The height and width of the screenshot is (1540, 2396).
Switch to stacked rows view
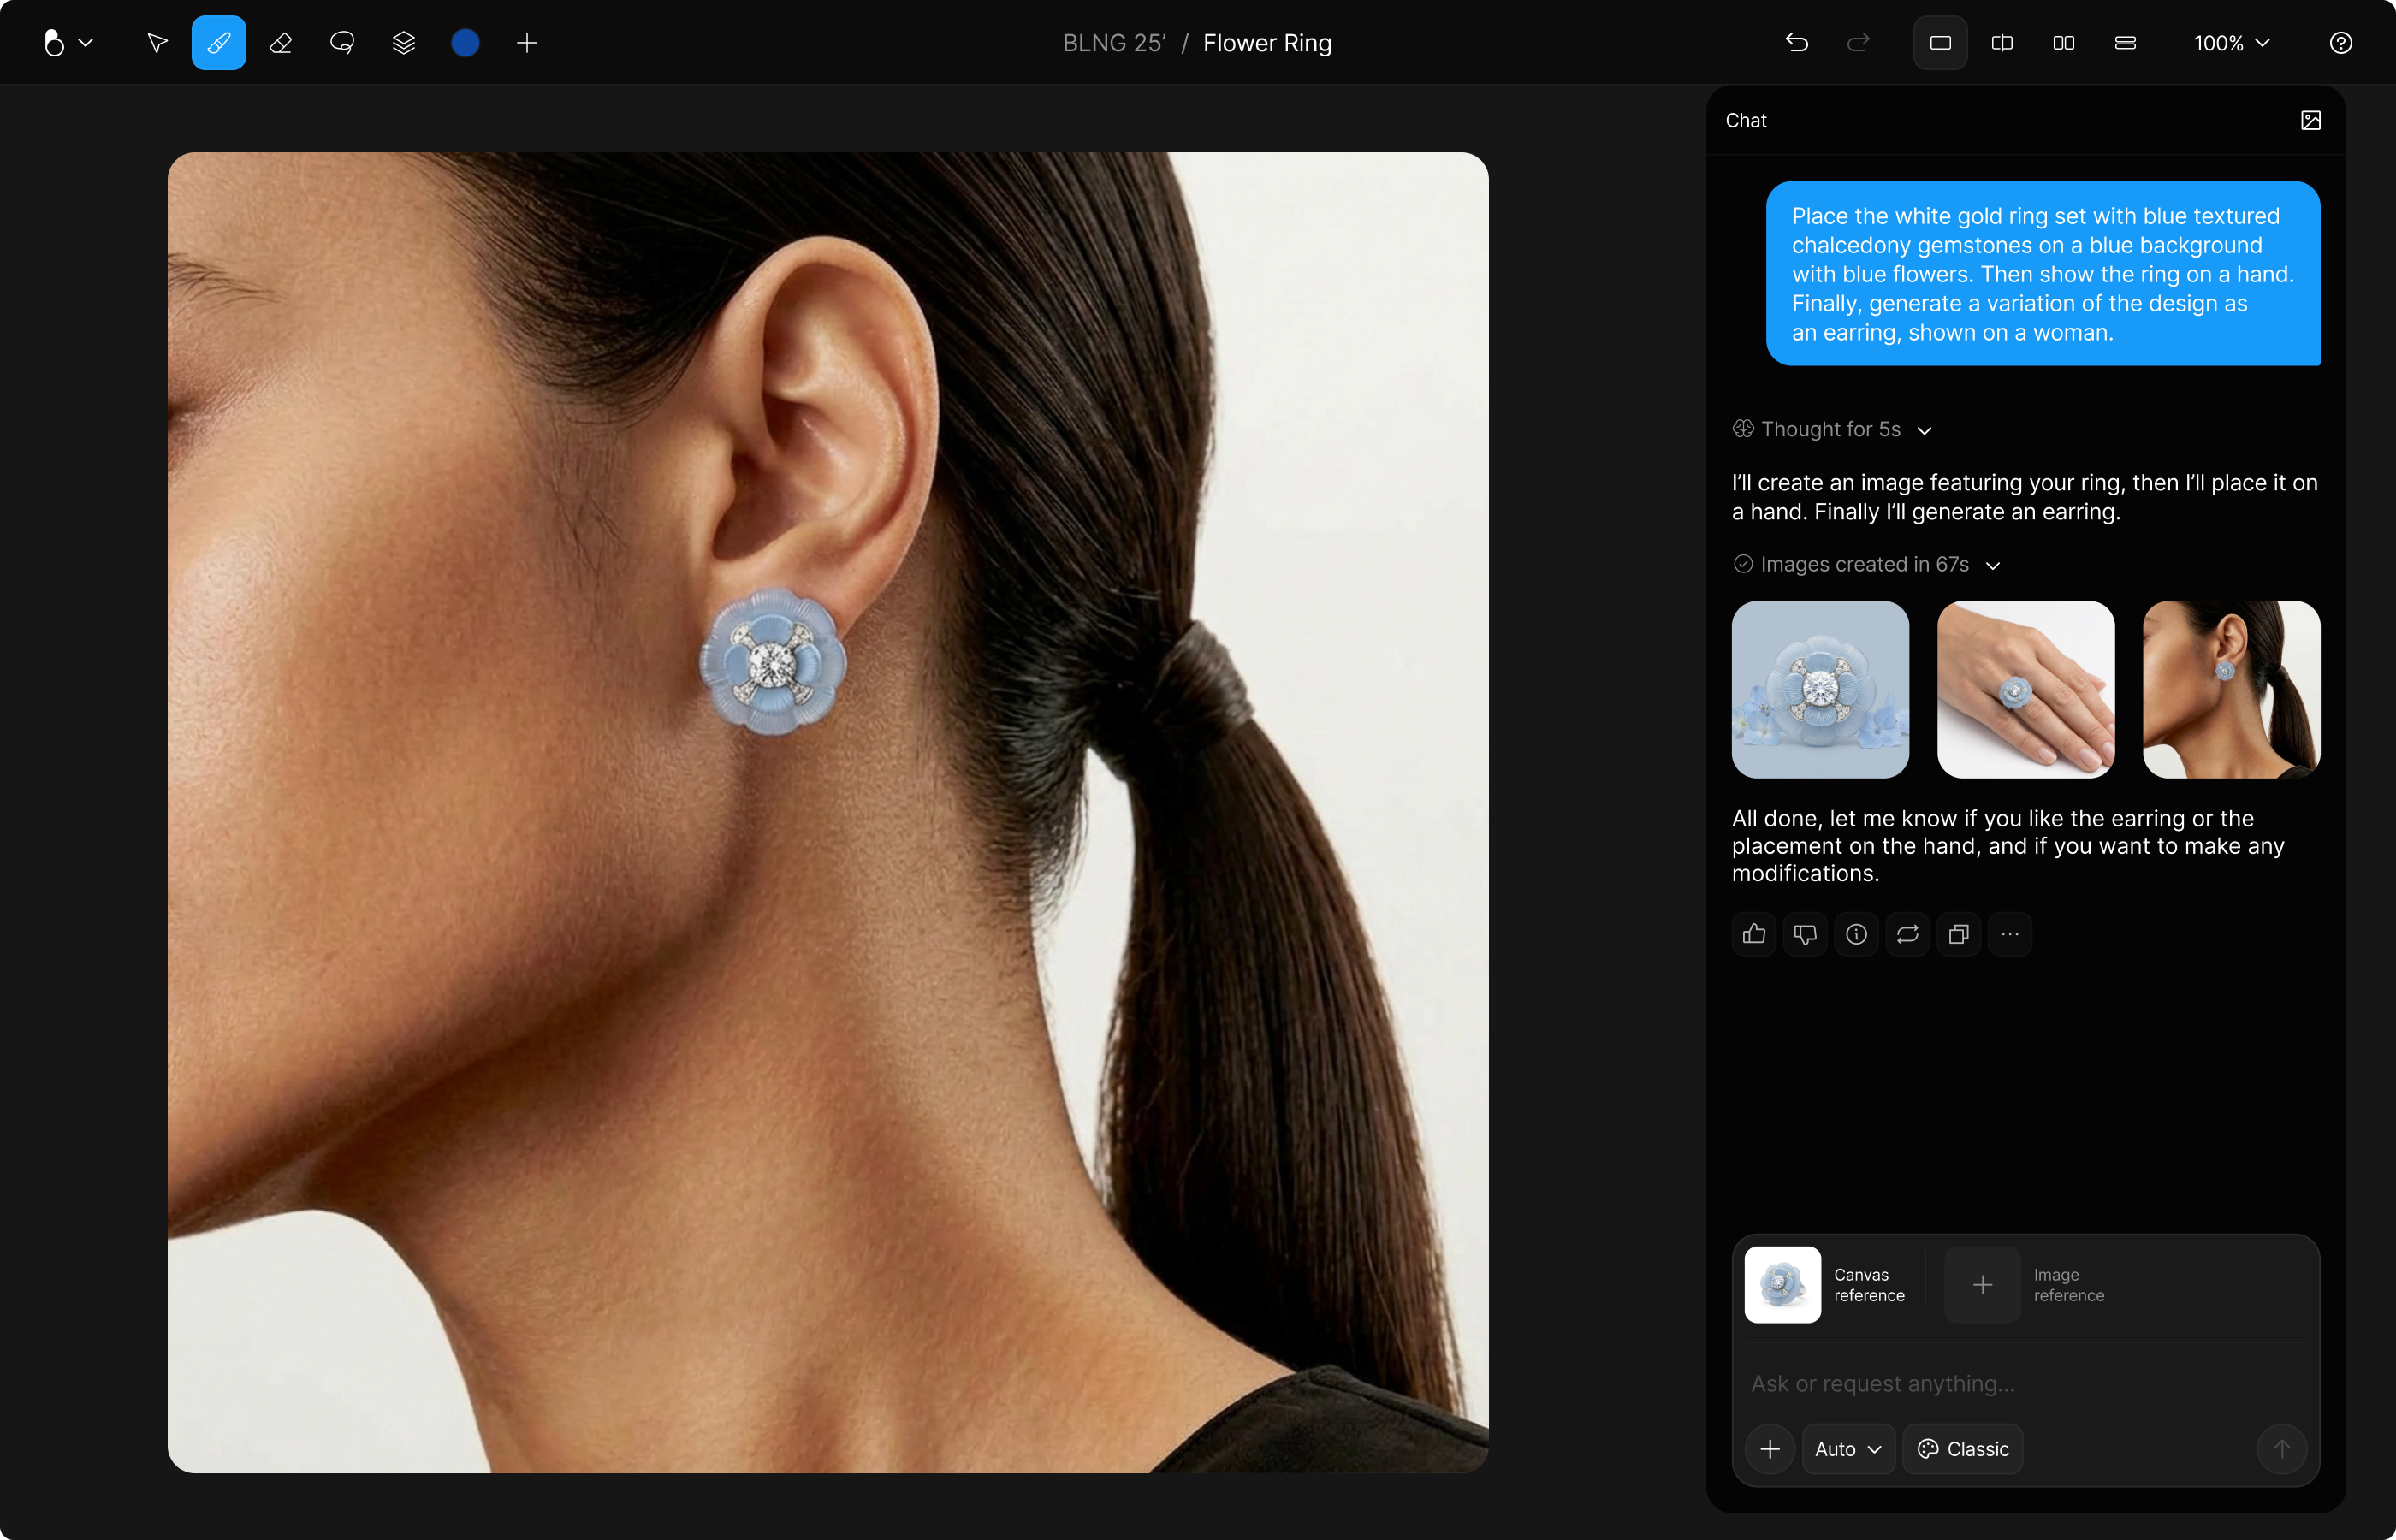point(2126,43)
